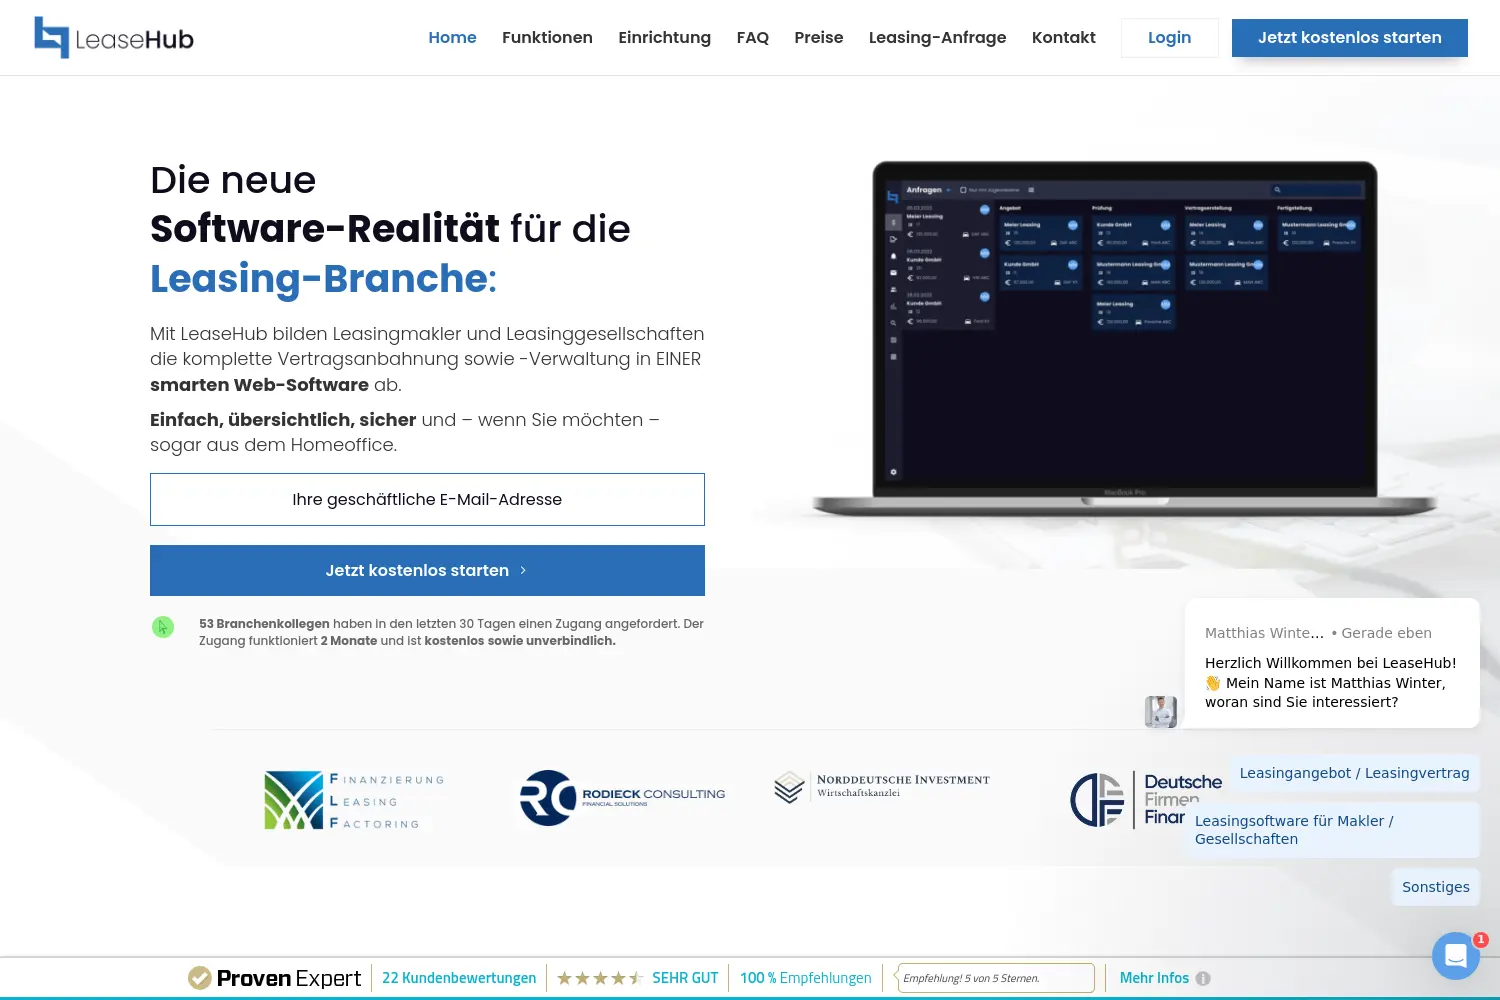This screenshot has width=1500, height=1000.
Task: Click the LeaseHub logo
Action: click(x=114, y=38)
